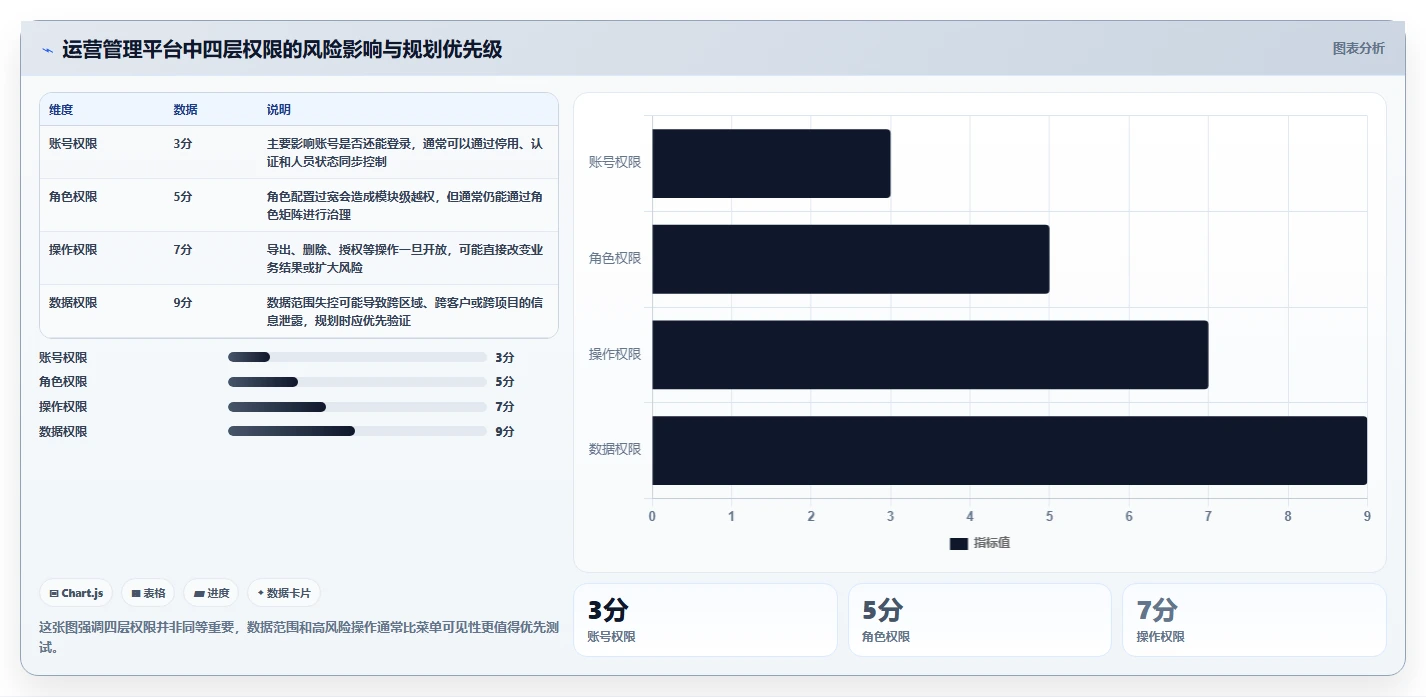
Task: Click the 说明 column header
Action: point(279,110)
